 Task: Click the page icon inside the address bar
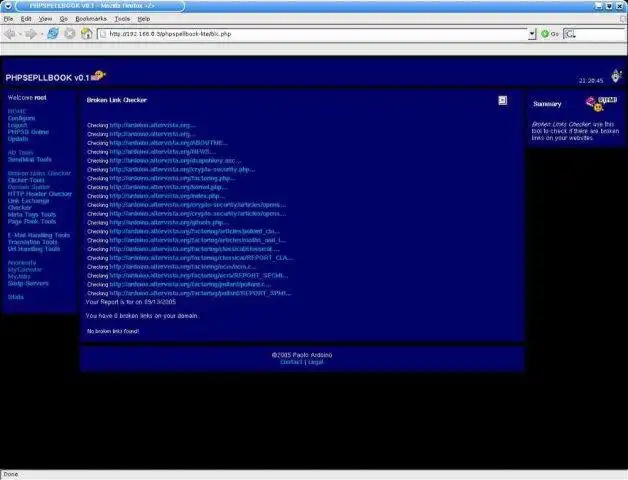pos(103,34)
